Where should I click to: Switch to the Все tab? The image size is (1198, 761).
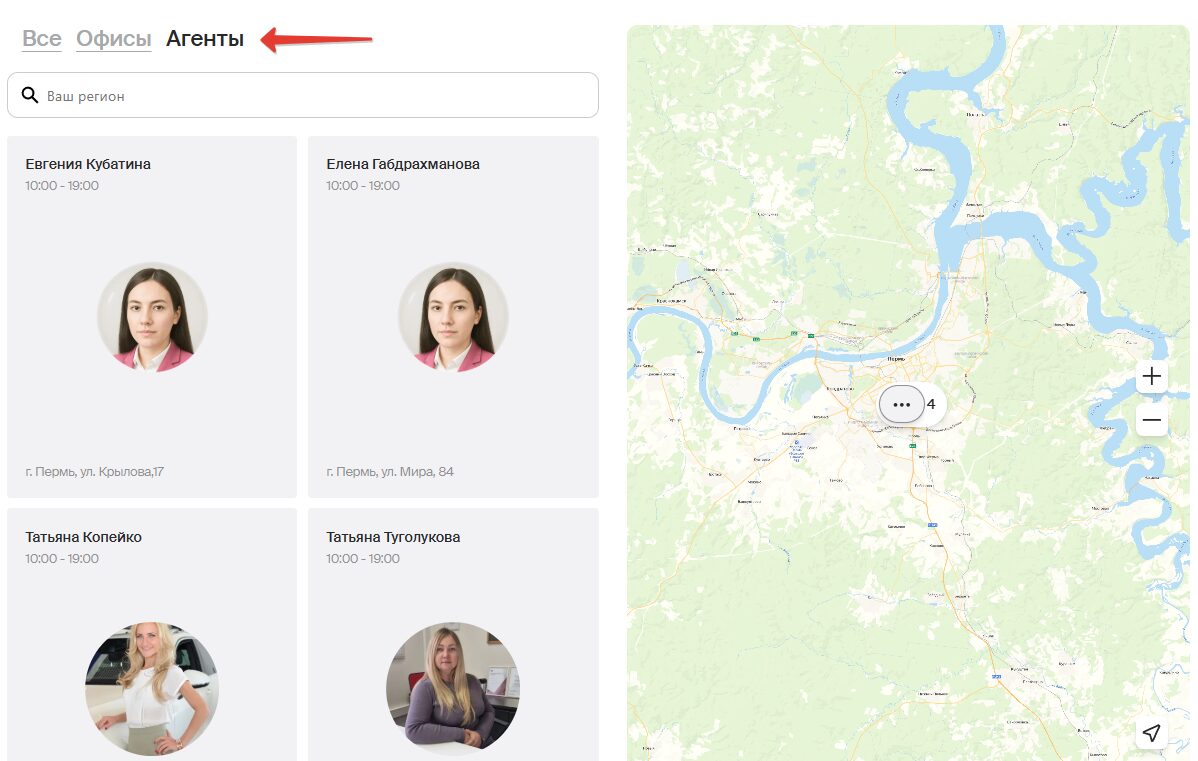(42, 39)
